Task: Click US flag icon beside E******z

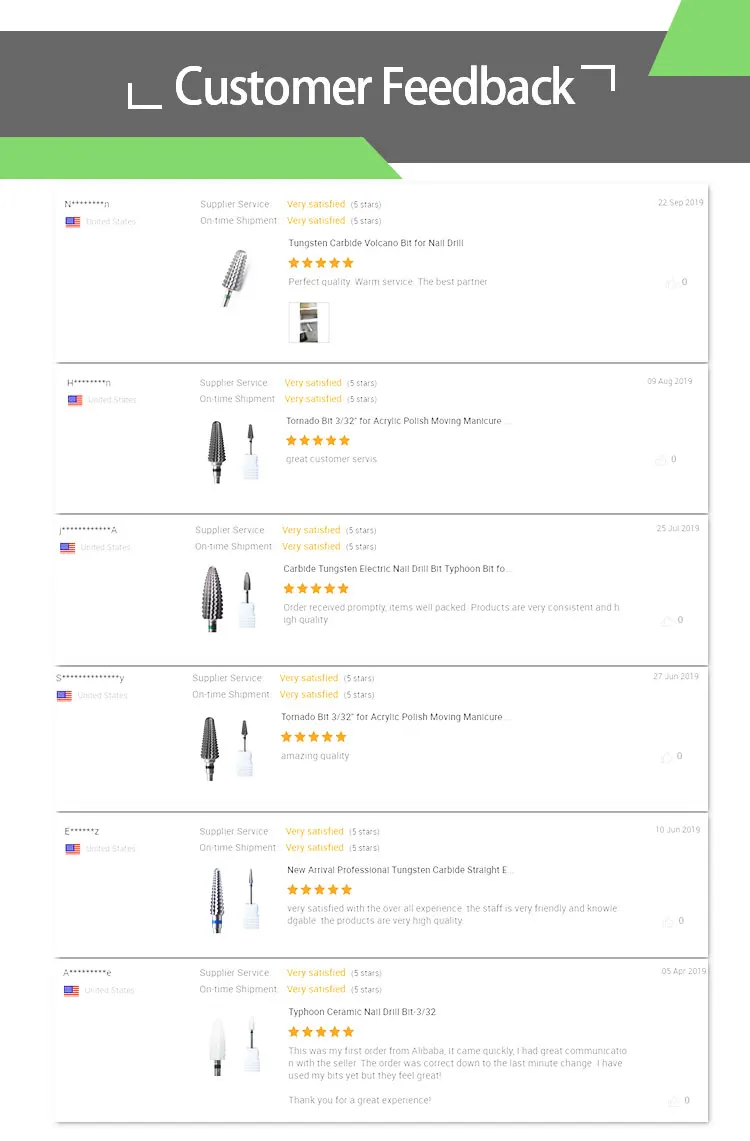Action: click(73, 849)
